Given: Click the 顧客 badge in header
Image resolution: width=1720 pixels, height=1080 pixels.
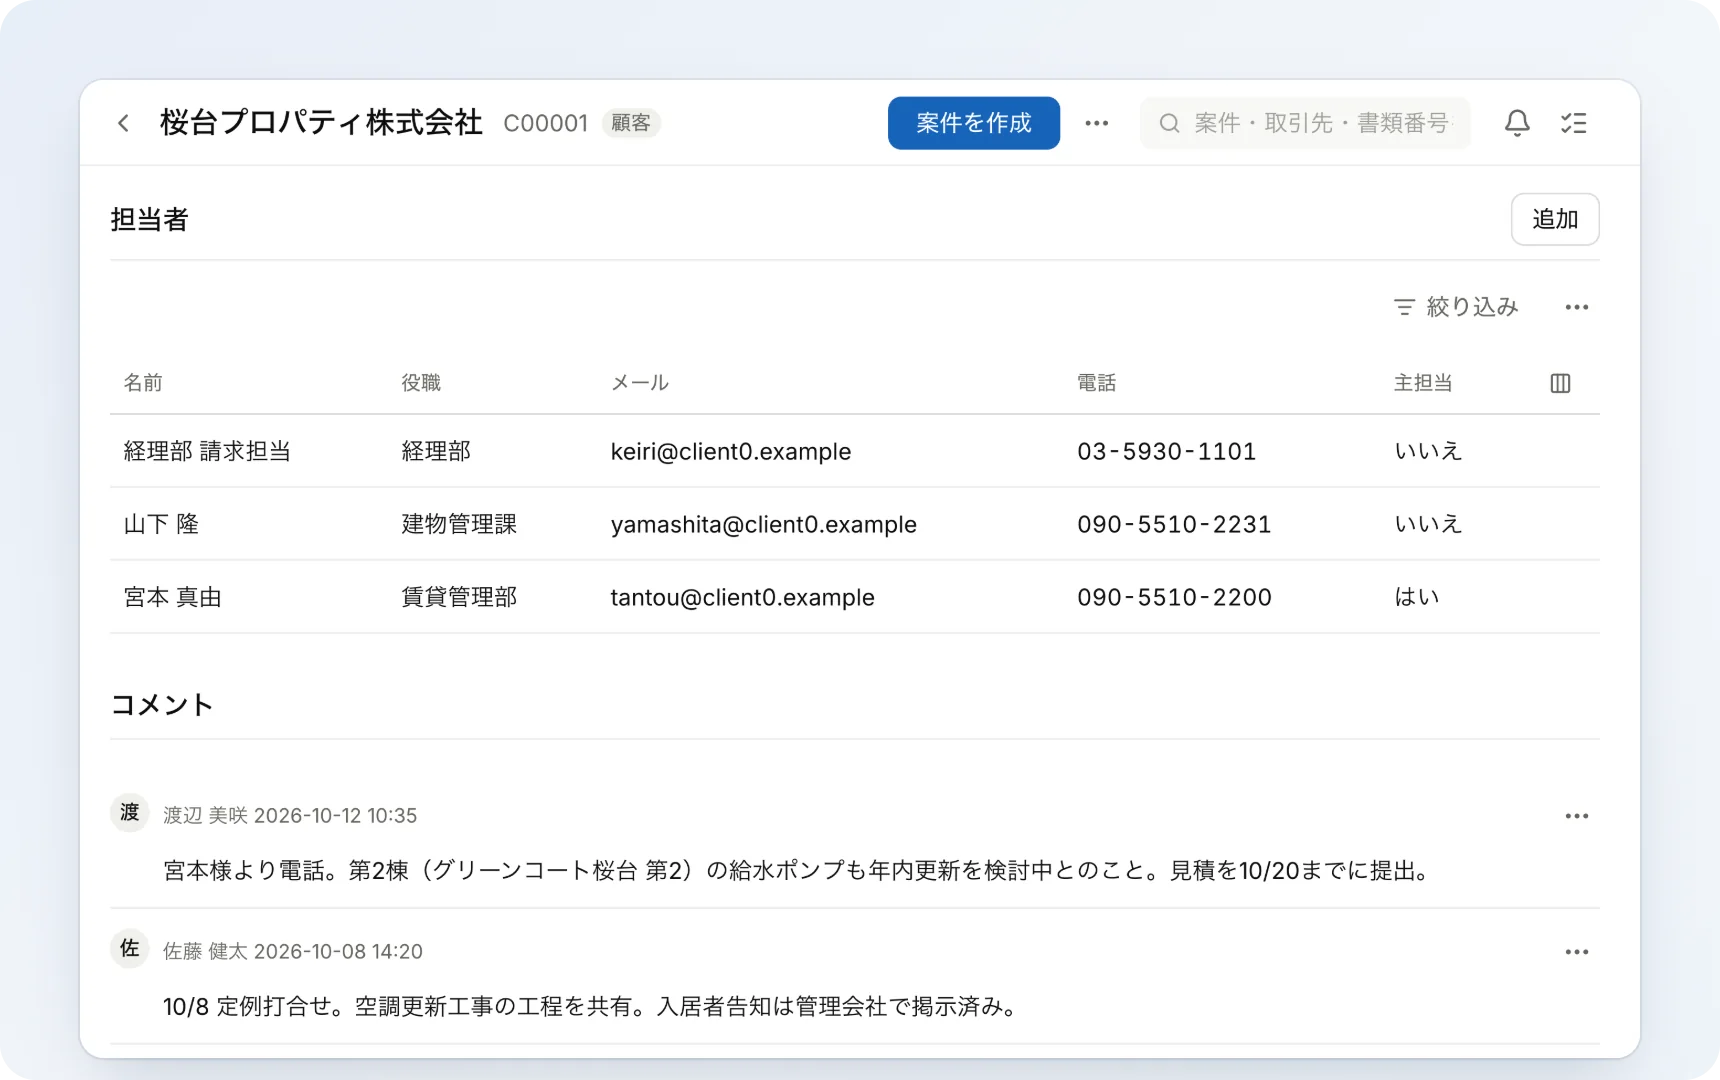Looking at the screenshot, I should (631, 123).
